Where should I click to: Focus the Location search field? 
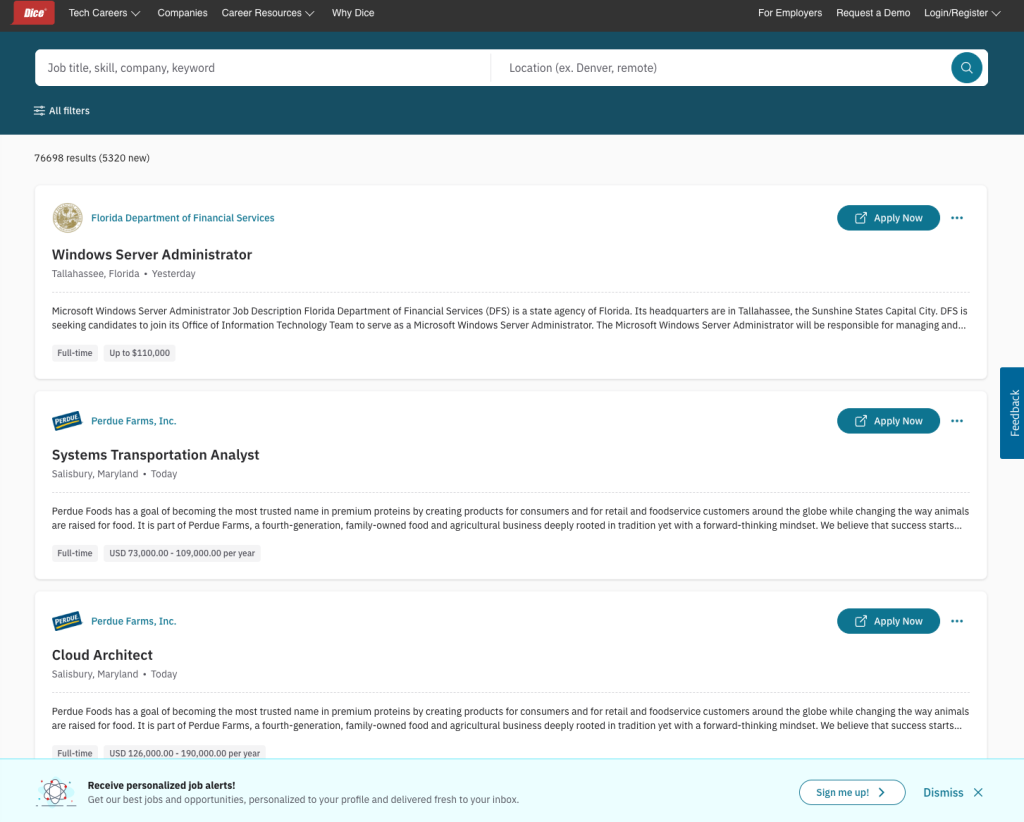(x=721, y=68)
